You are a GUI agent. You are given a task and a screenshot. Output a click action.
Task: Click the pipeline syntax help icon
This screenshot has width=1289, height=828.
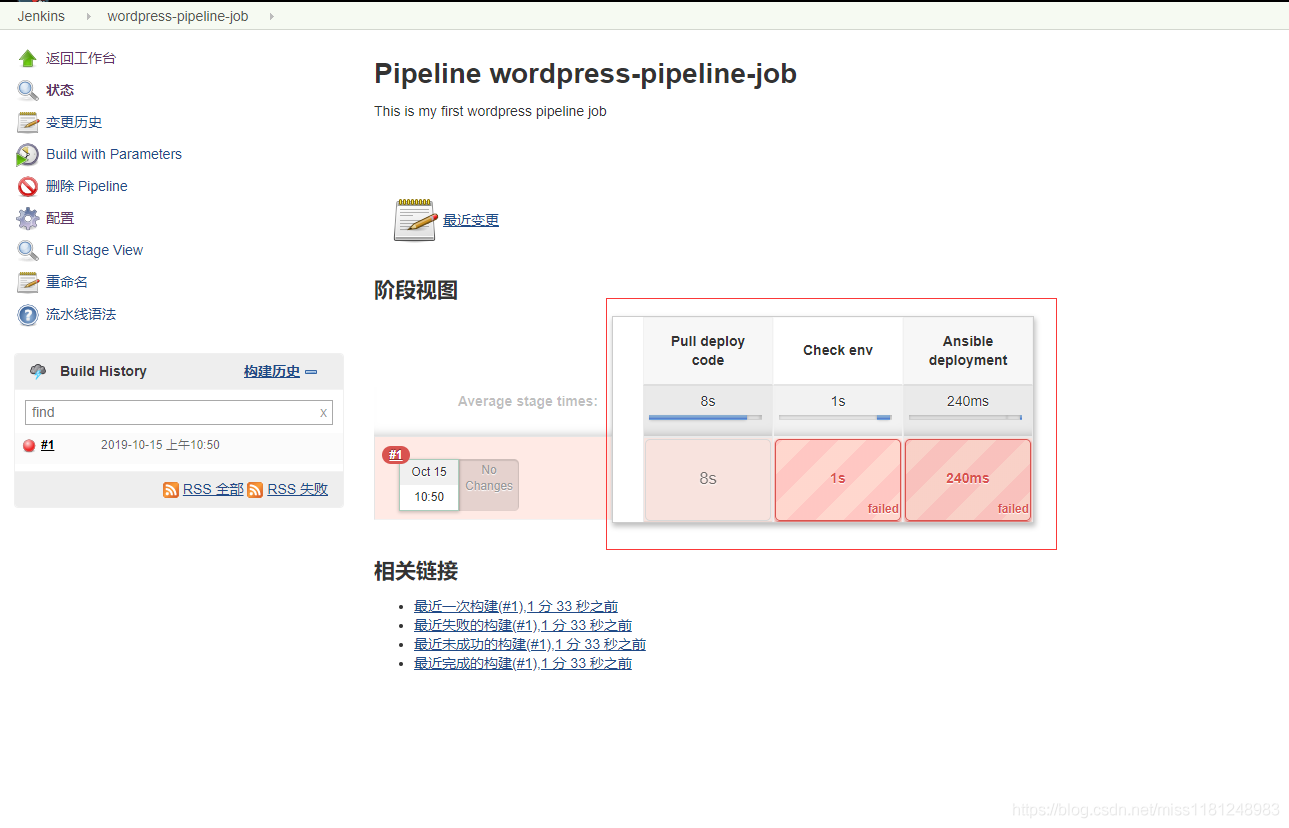(28, 314)
